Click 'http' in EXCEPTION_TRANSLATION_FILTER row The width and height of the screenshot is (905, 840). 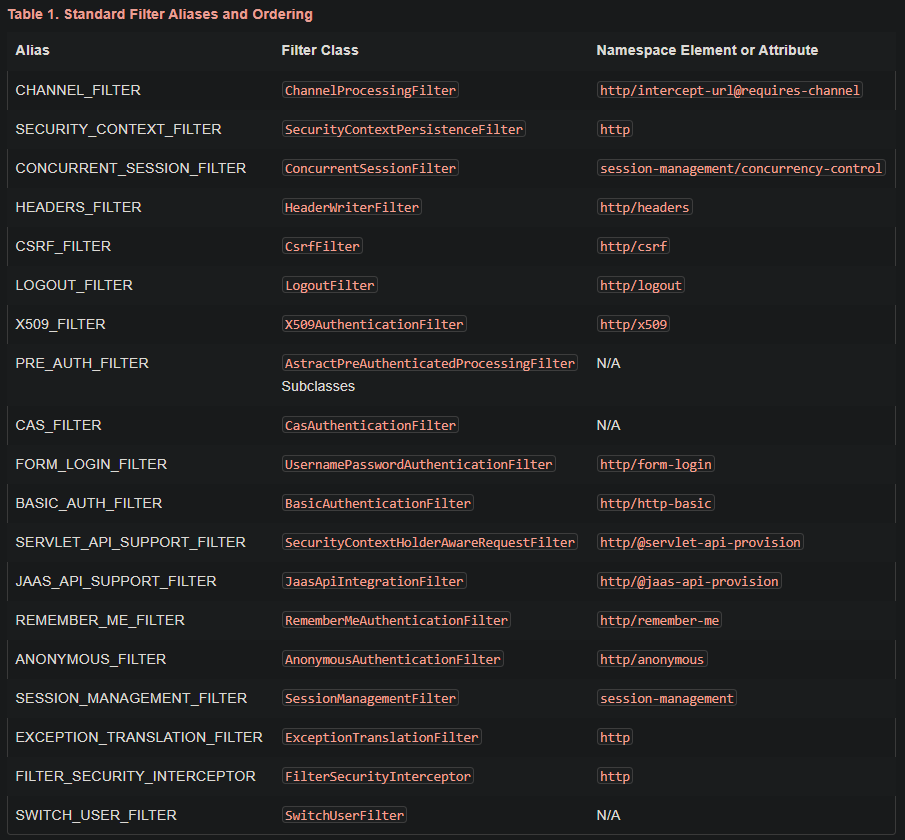click(x=615, y=737)
